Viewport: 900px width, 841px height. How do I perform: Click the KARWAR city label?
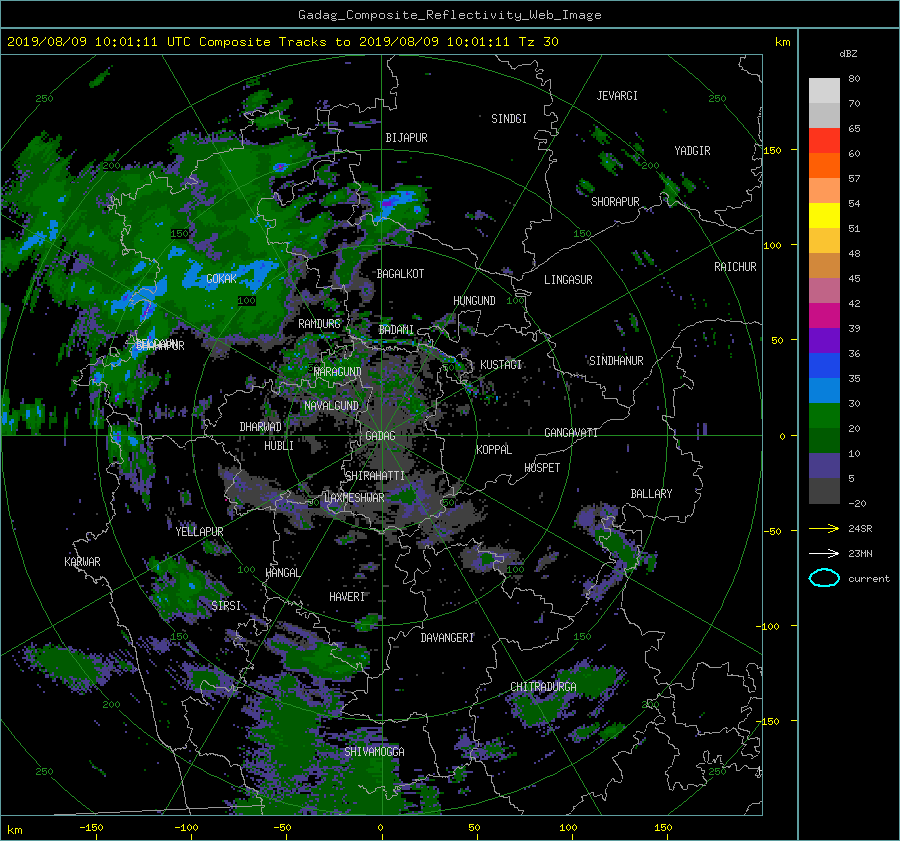click(x=82, y=562)
